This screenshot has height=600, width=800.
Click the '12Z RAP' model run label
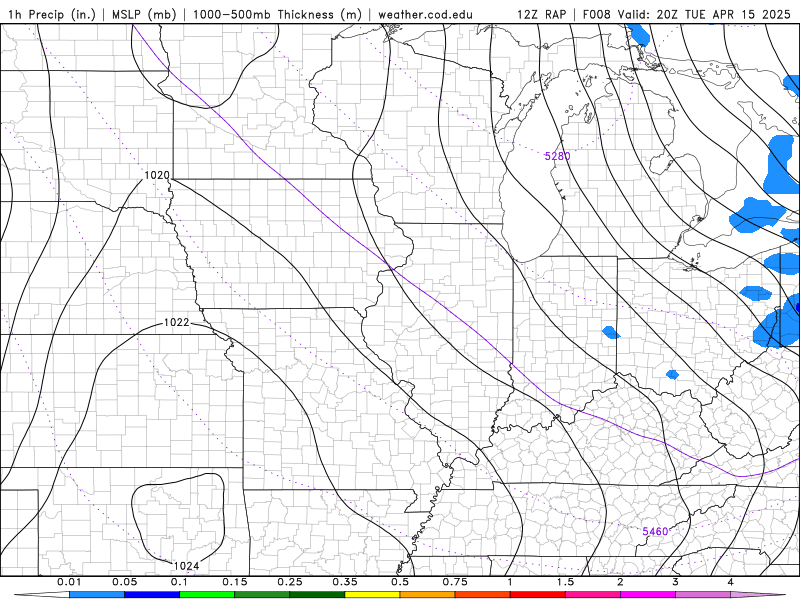pos(541,14)
